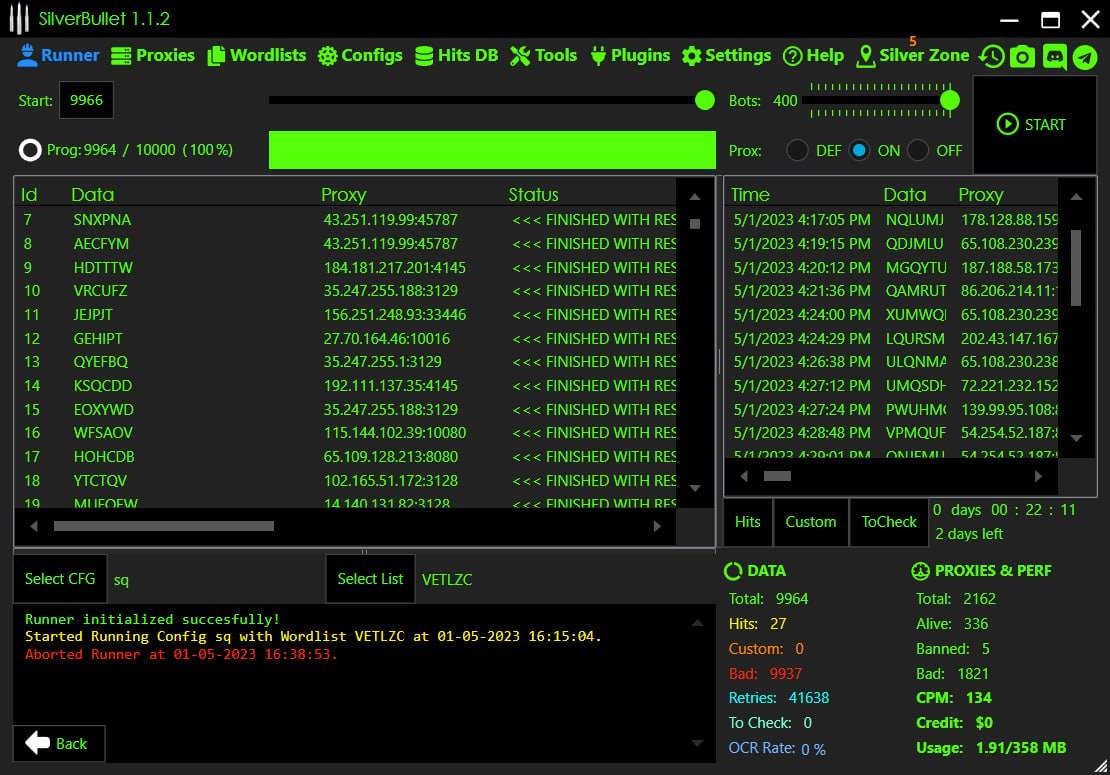Switch to the Proxies tab
This screenshot has height=775, width=1110.
[153, 56]
